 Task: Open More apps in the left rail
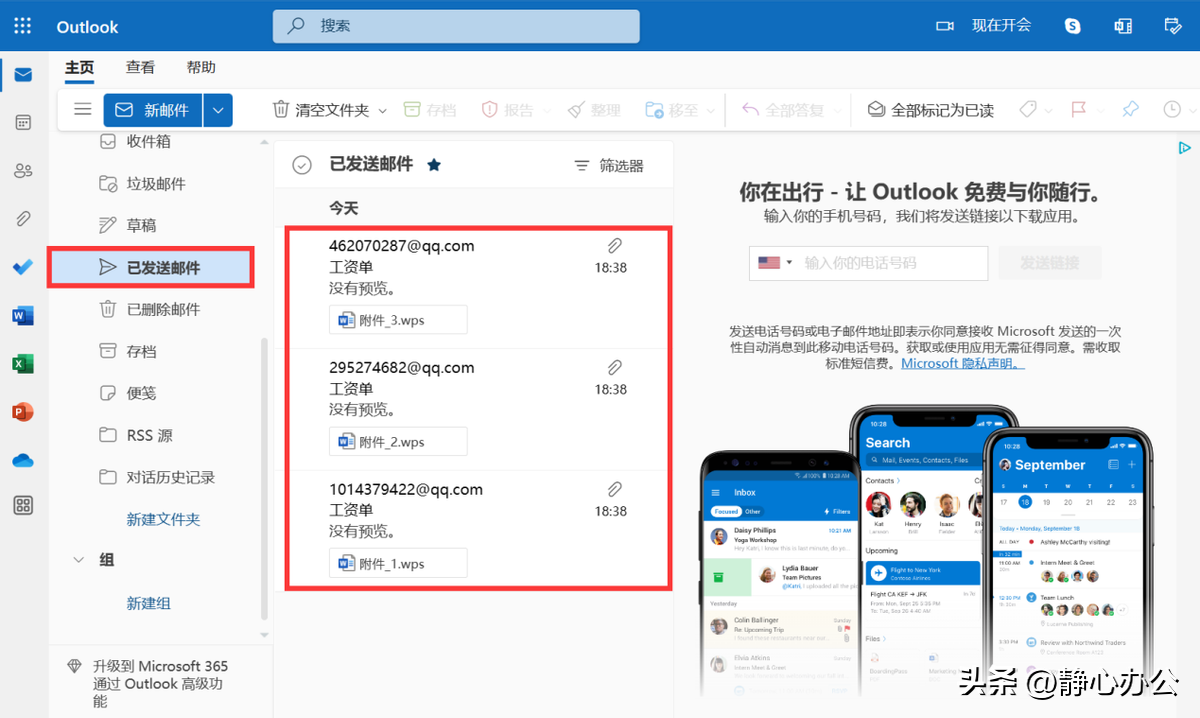tap(23, 506)
